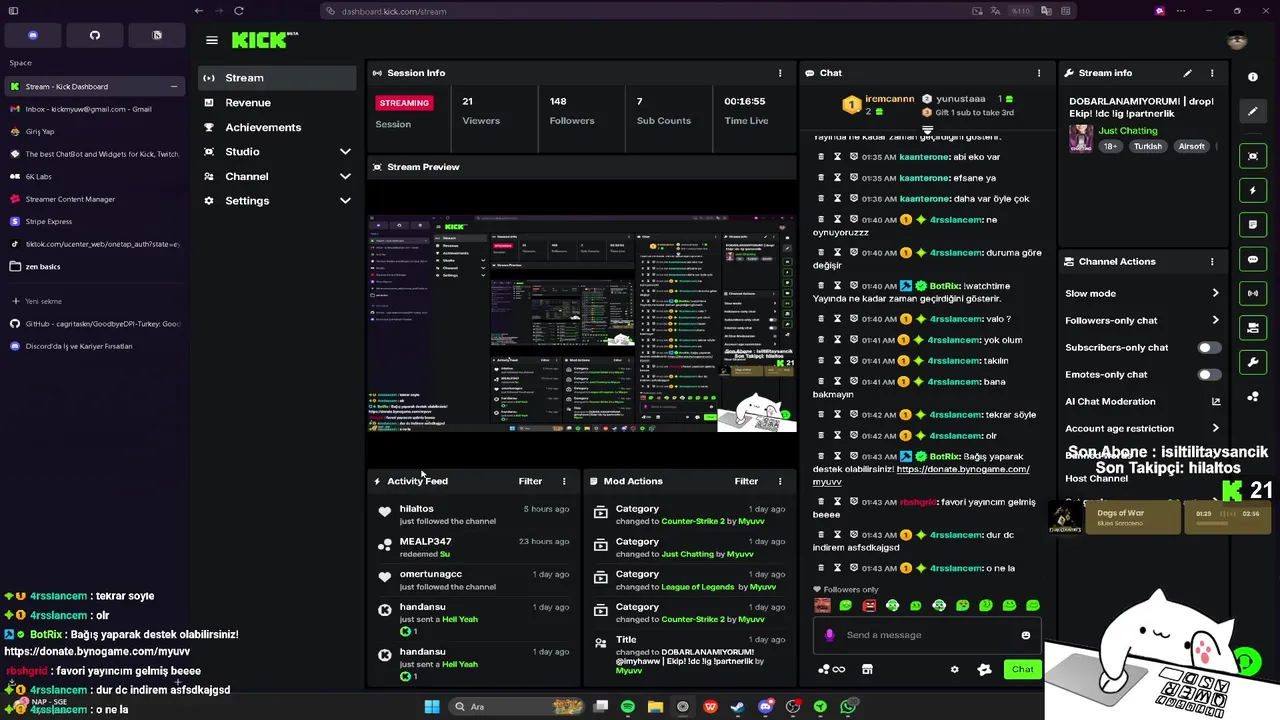1280x720 pixels.
Task: Click the Windows Start button
Action: pyautogui.click(x=431, y=707)
